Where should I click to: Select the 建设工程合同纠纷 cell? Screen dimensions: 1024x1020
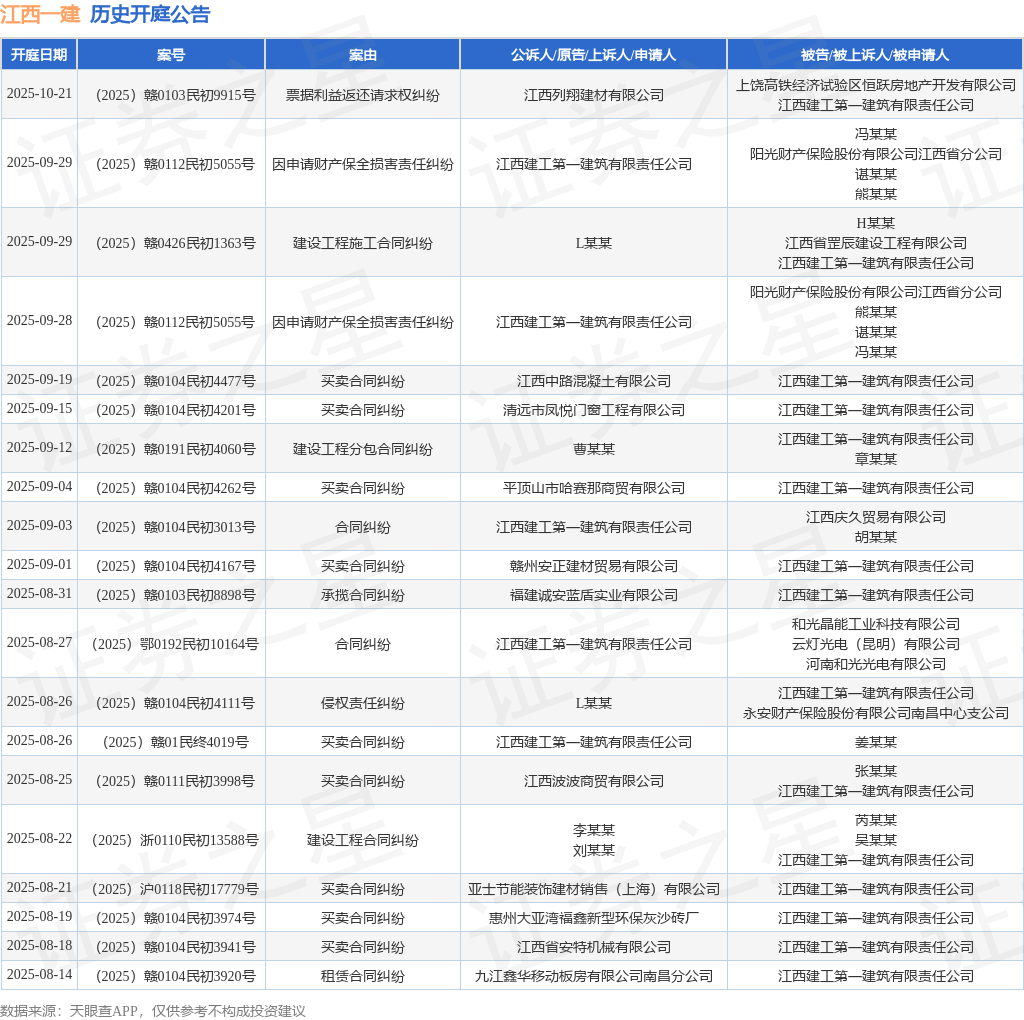pos(362,840)
